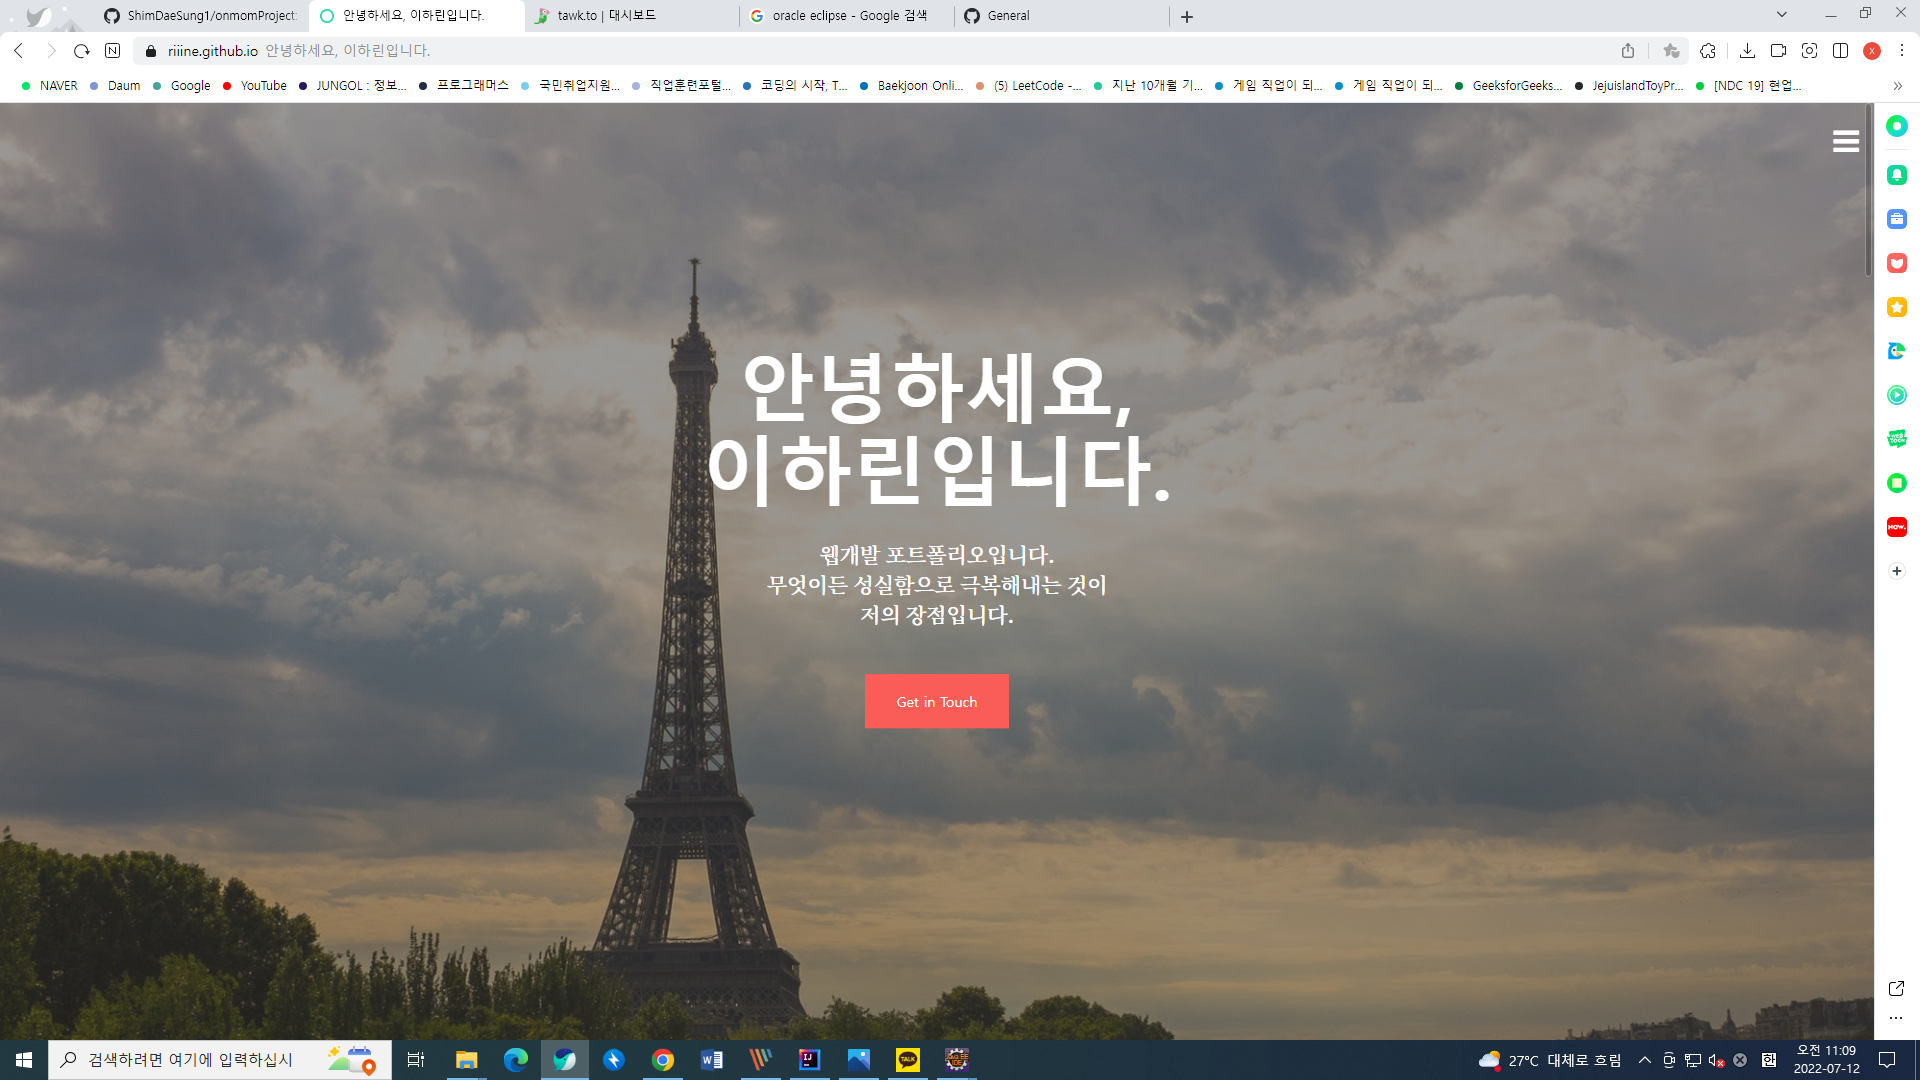The width and height of the screenshot is (1920, 1080).
Task: Show hidden icons in the system tray
Action: click(x=1643, y=1060)
